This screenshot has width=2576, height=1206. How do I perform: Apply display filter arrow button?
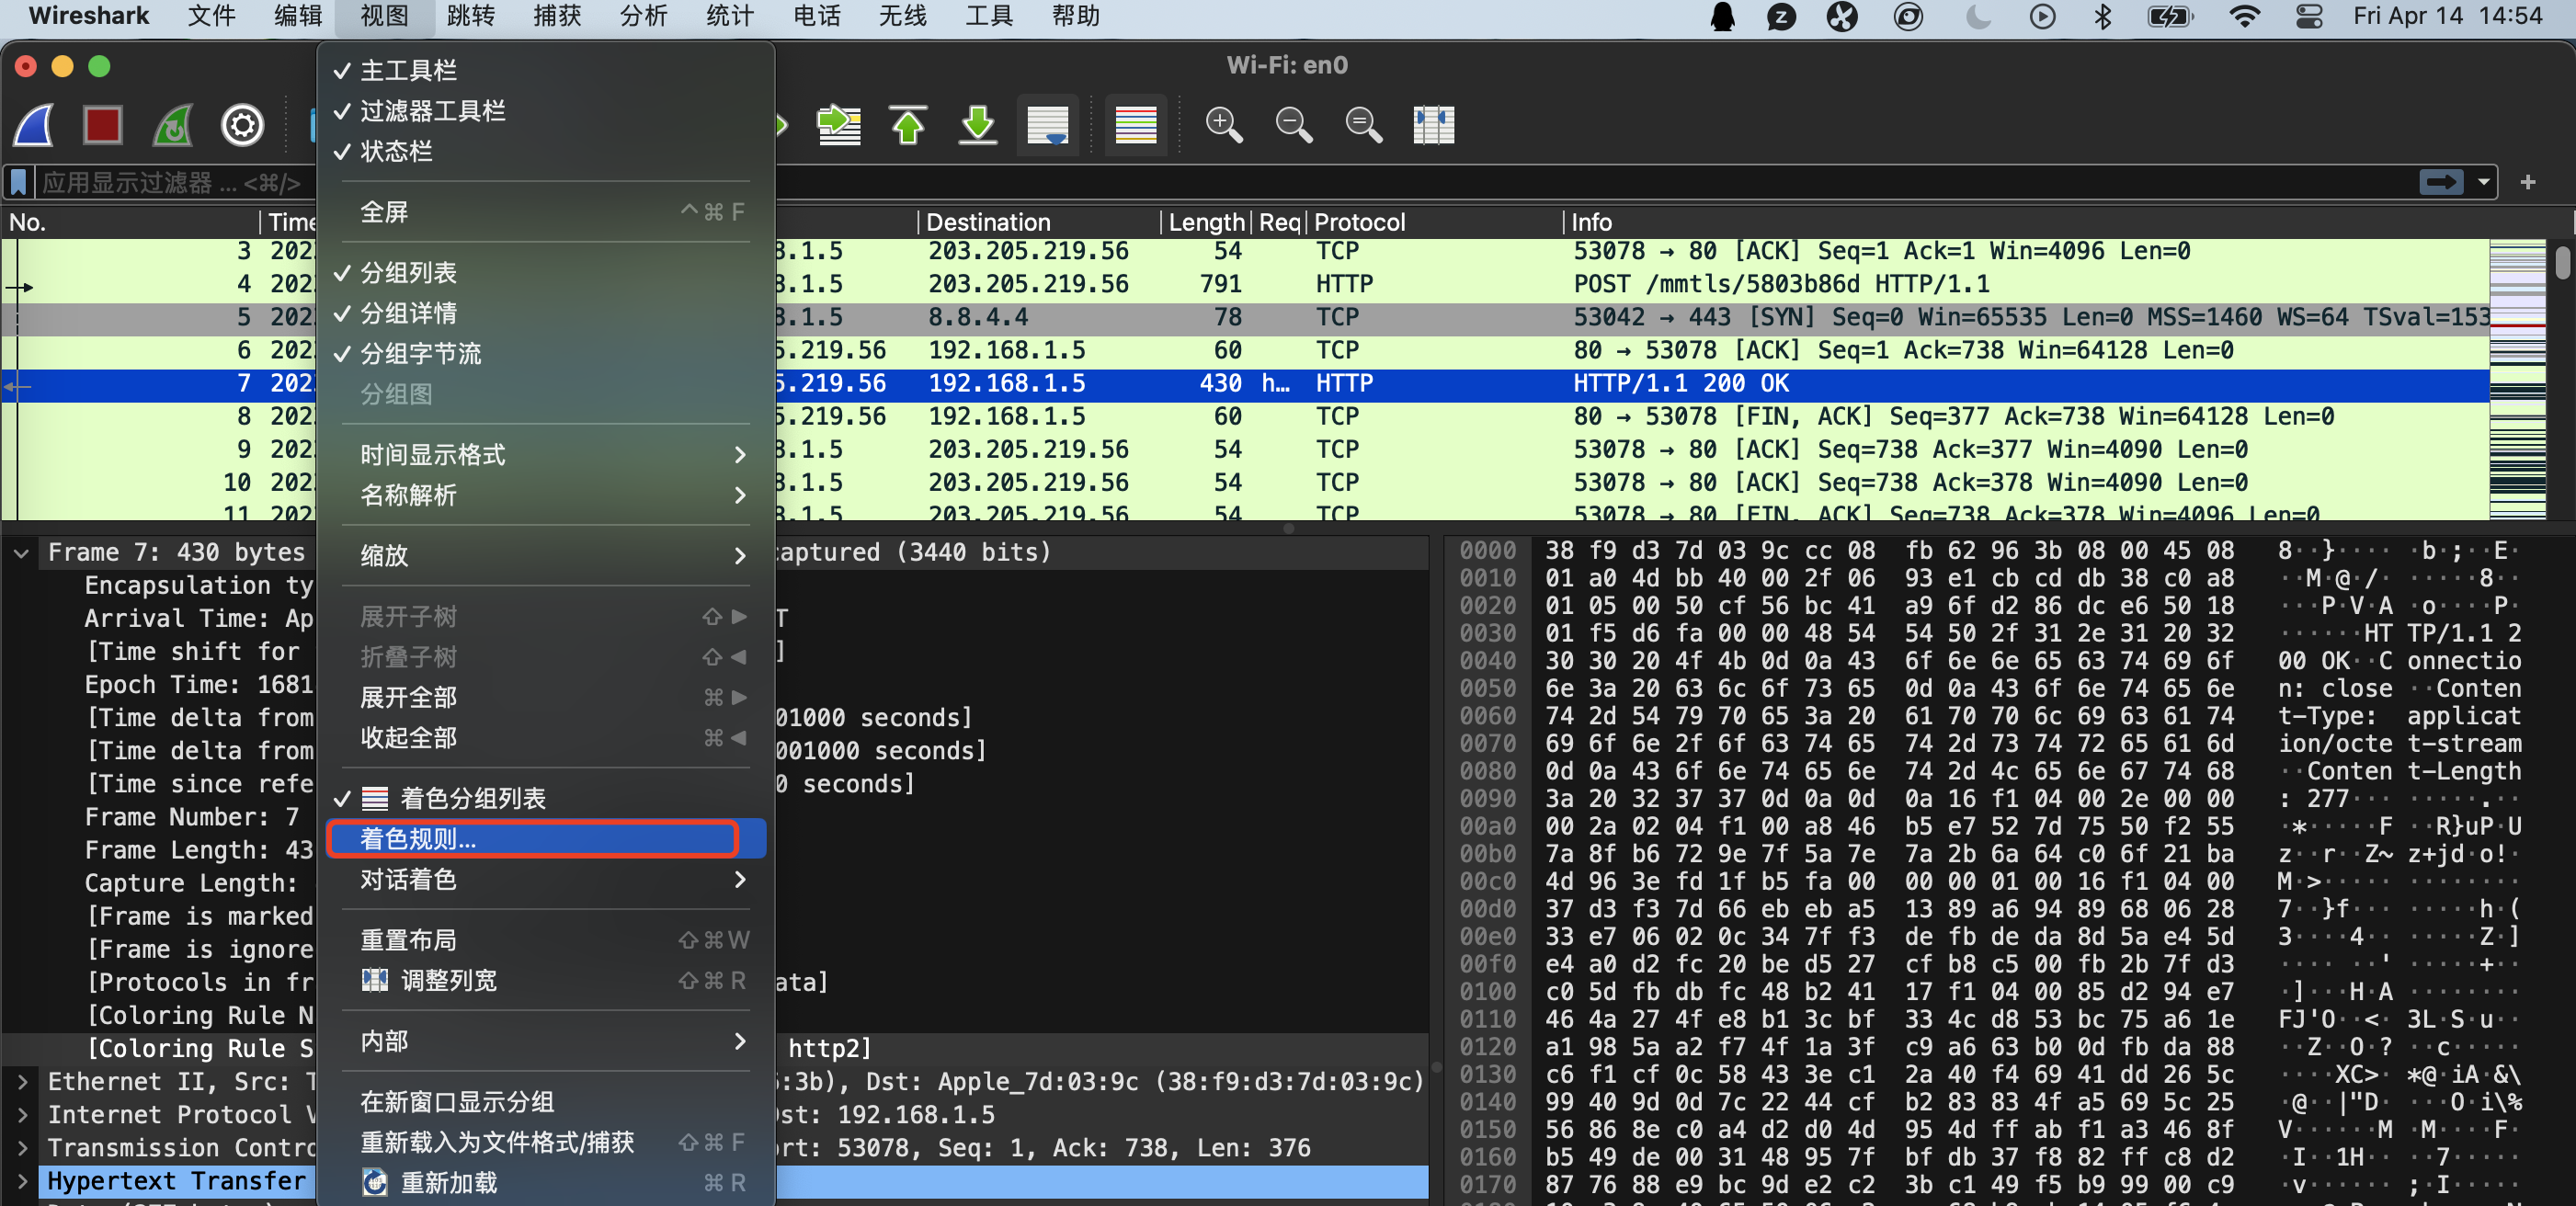(x=2441, y=182)
